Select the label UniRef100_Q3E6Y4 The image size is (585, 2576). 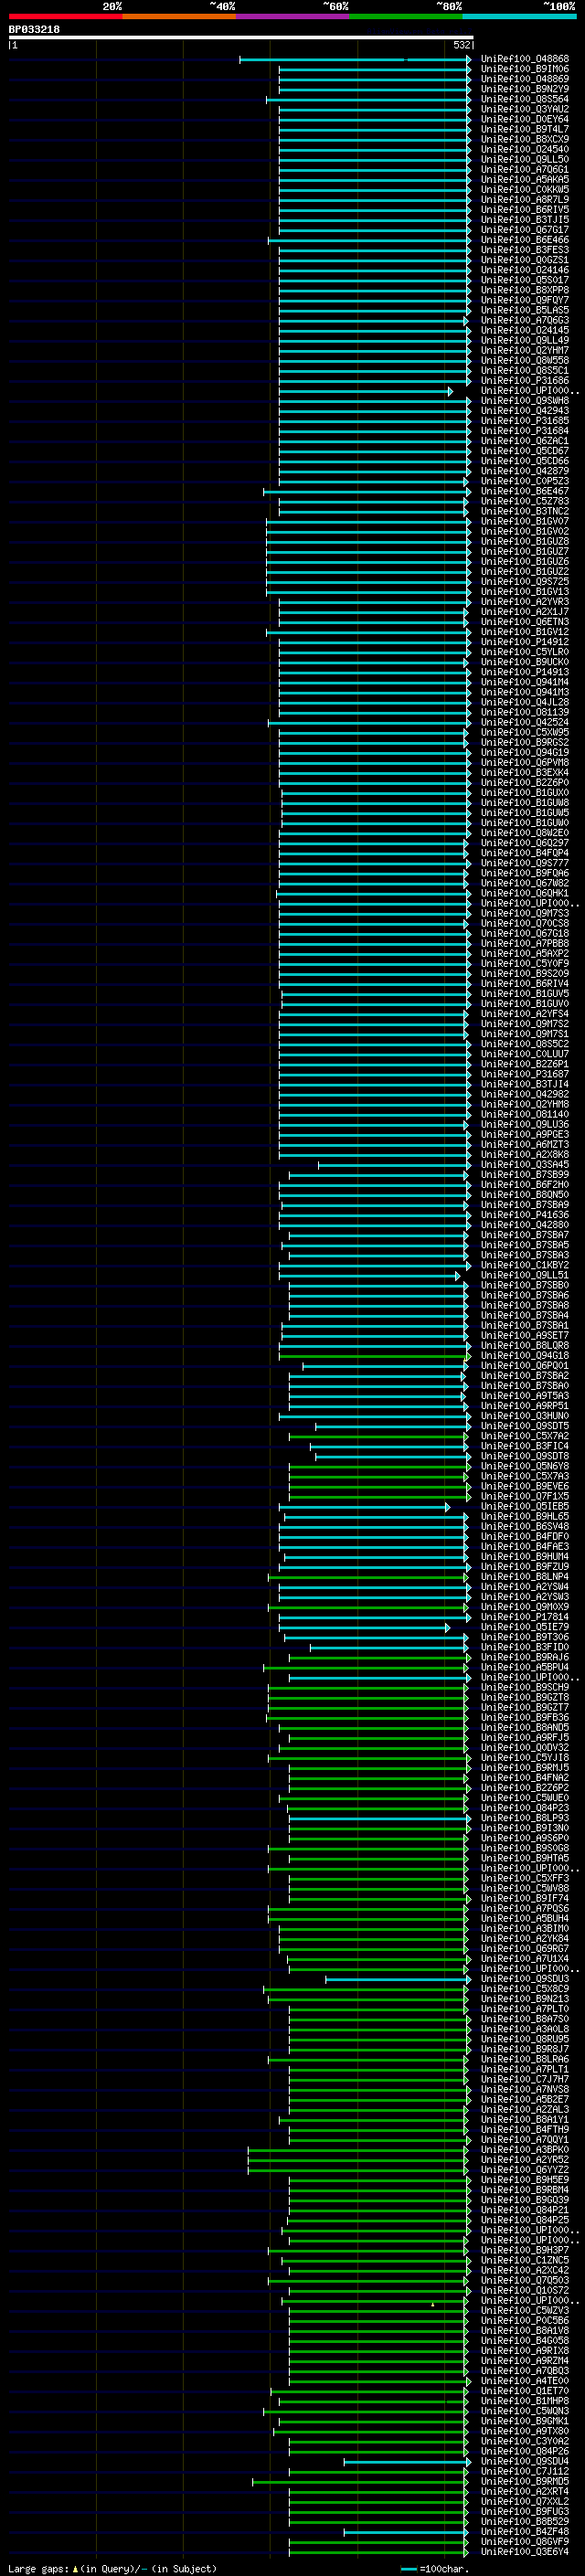point(525,2552)
